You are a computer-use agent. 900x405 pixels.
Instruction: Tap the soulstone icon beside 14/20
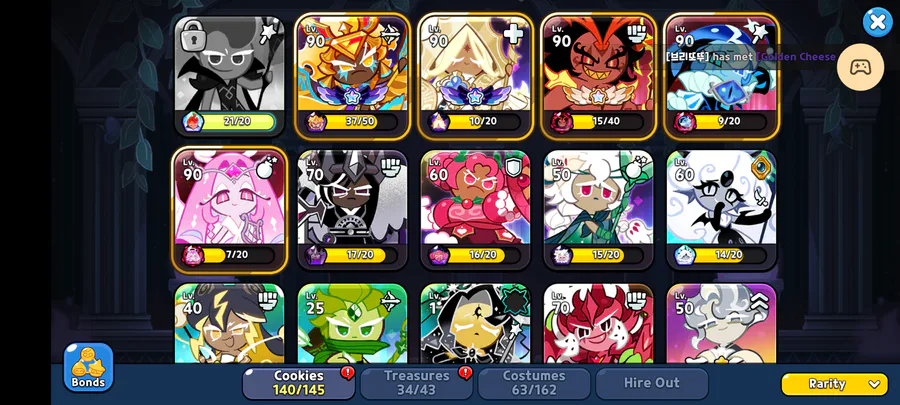(685, 255)
